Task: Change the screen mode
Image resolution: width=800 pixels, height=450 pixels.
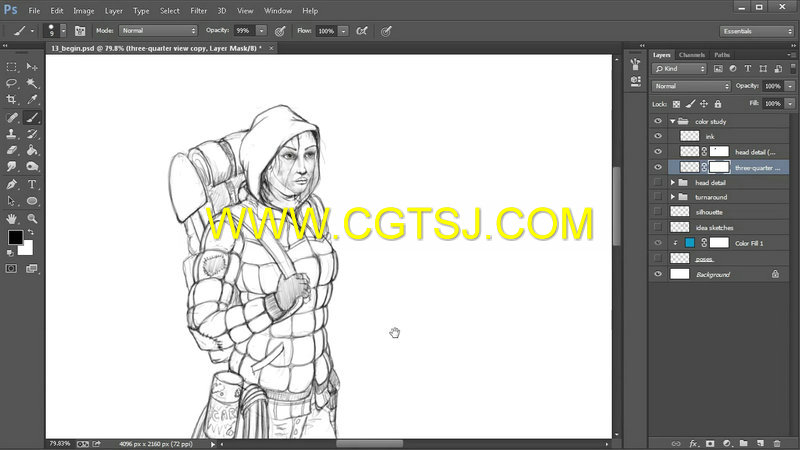Action: point(32,268)
